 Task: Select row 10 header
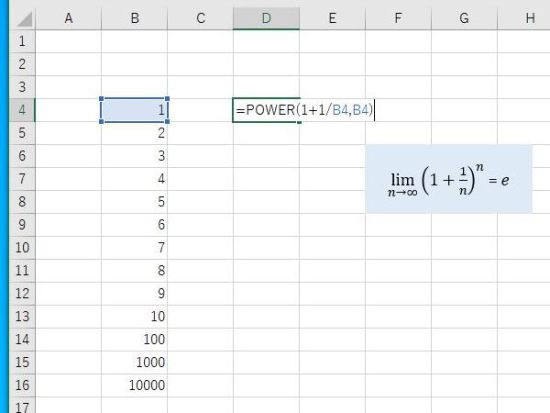tap(22, 248)
